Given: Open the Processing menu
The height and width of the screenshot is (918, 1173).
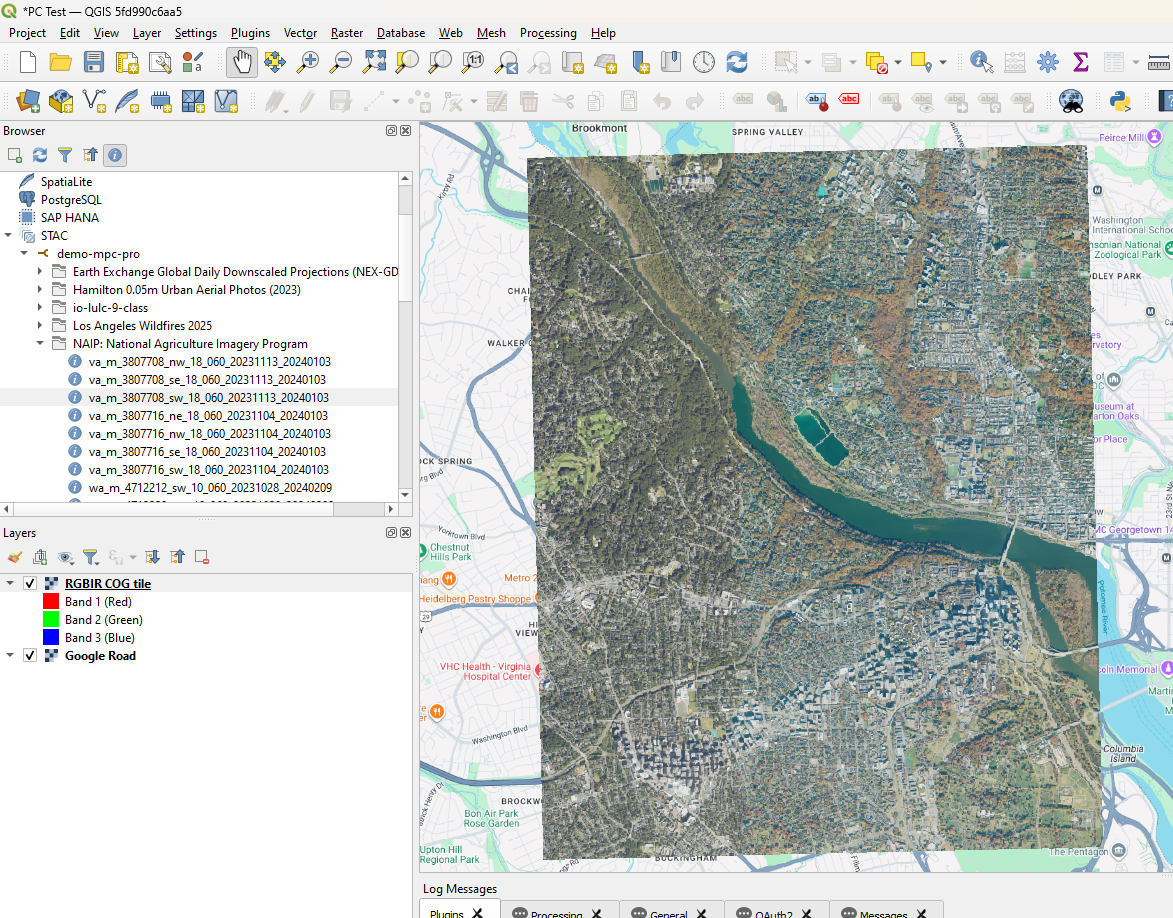Looking at the screenshot, I should 547,33.
